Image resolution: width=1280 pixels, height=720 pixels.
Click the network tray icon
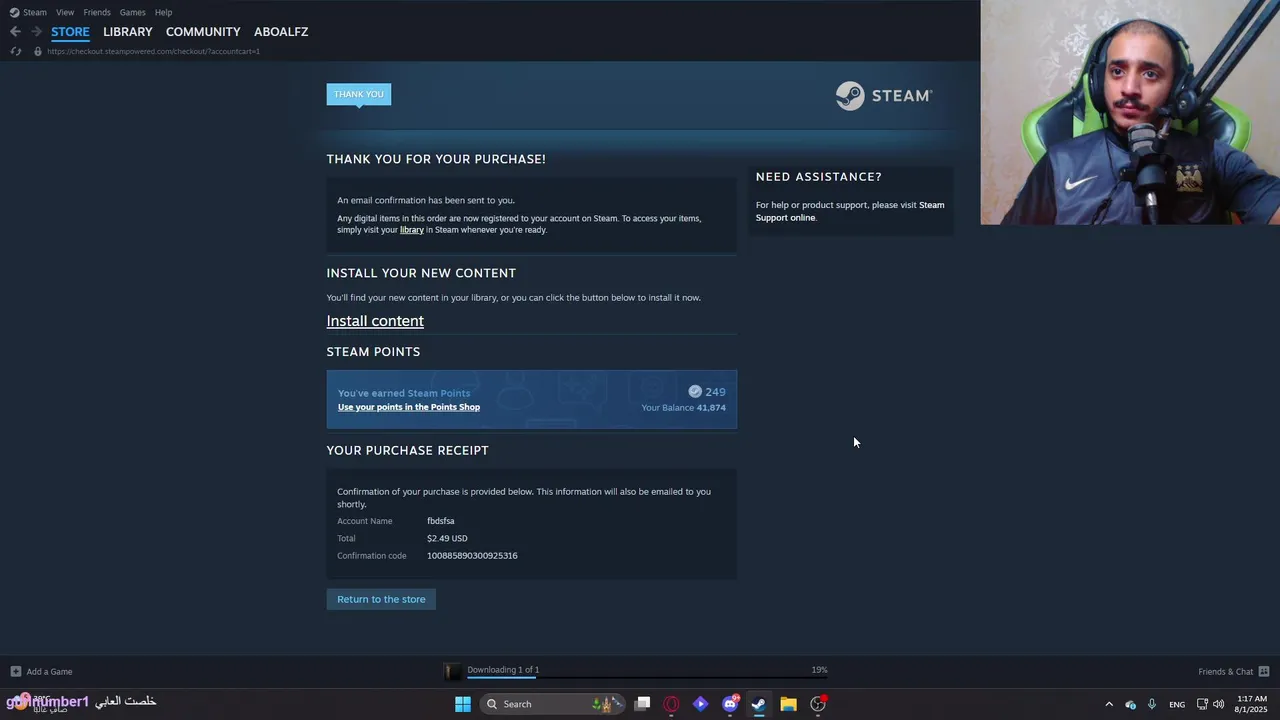tap(1202, 704)
